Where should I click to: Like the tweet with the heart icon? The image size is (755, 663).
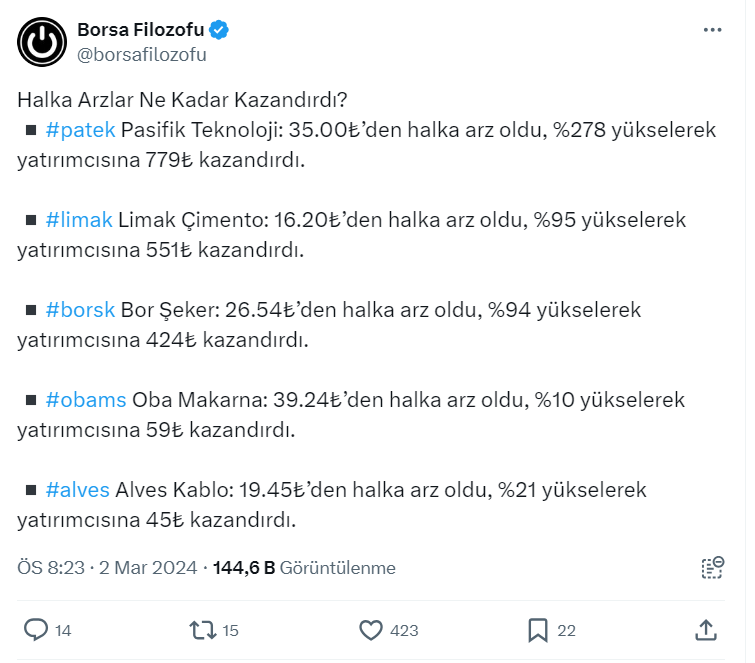click(371, 629)
